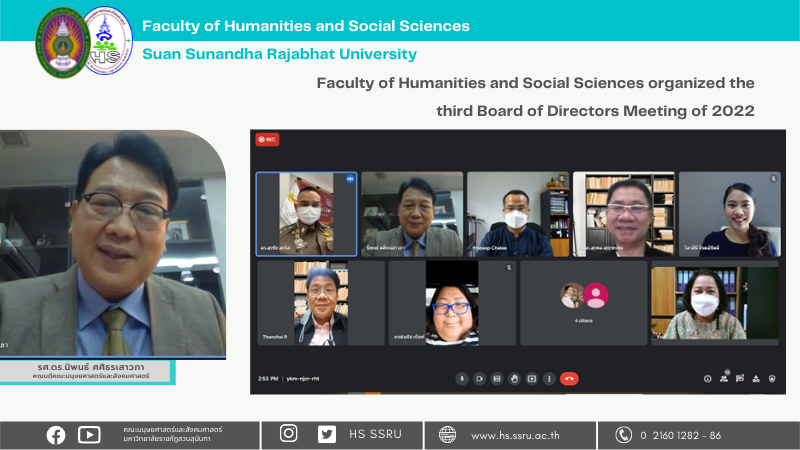Click the red REC recording indicator
Screen dimensions: 800x450
click(x=267, y=140)
